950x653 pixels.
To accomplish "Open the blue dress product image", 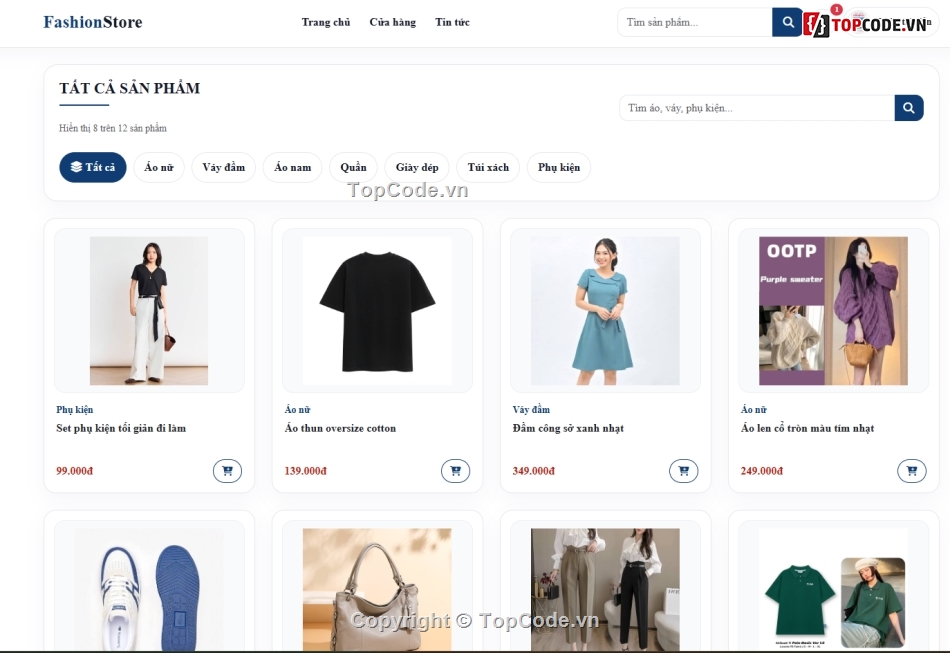I will (x=605, y=311).
